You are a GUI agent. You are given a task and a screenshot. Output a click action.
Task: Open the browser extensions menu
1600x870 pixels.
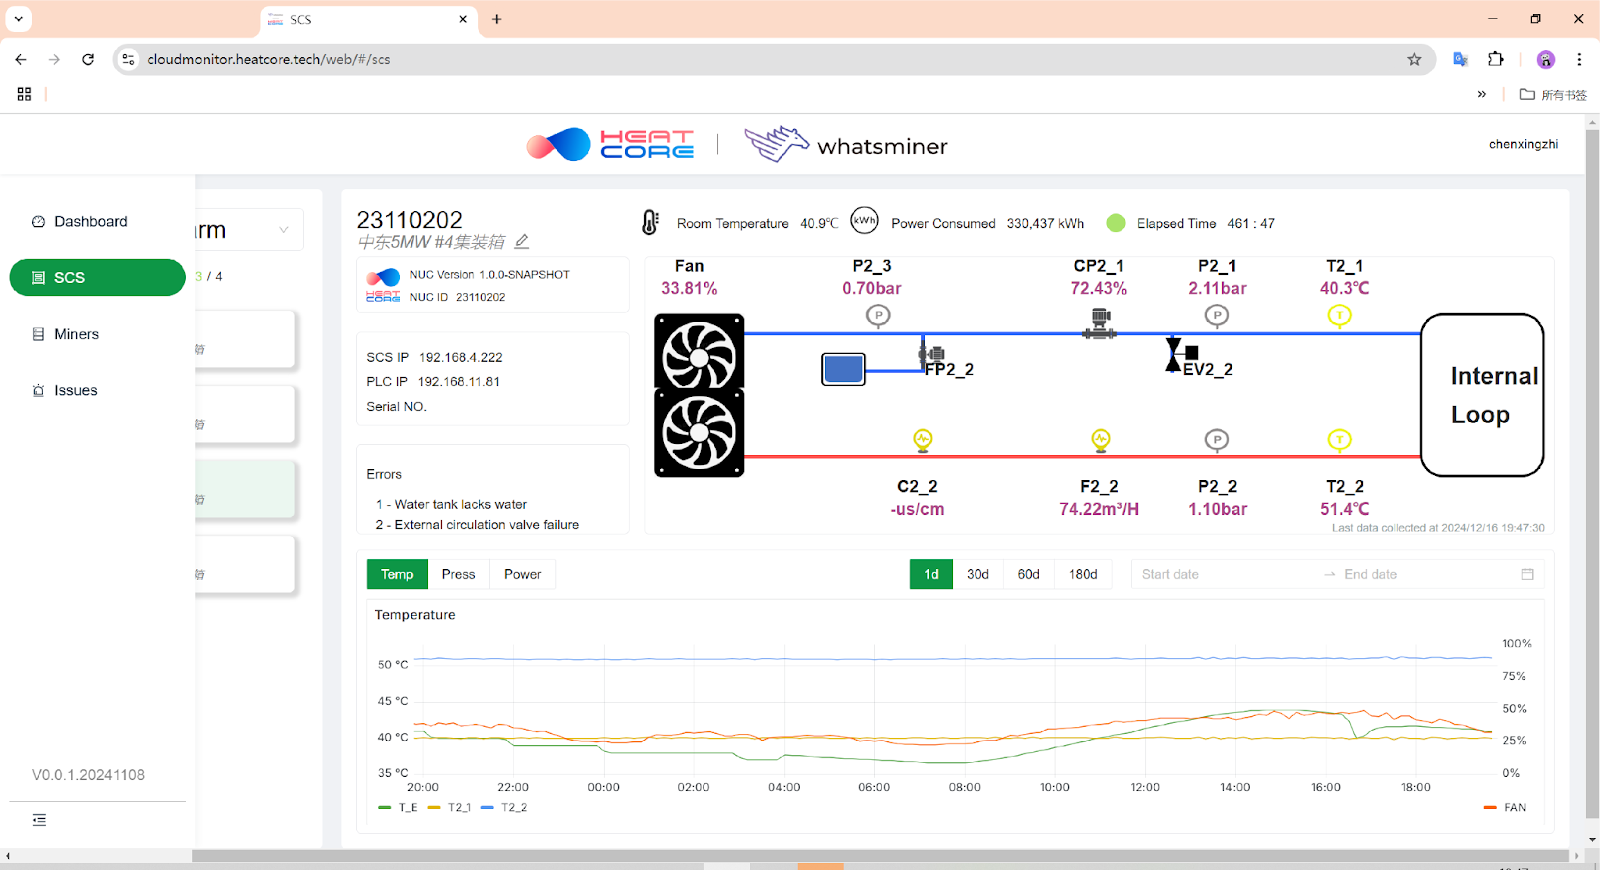click(1496, 59)
